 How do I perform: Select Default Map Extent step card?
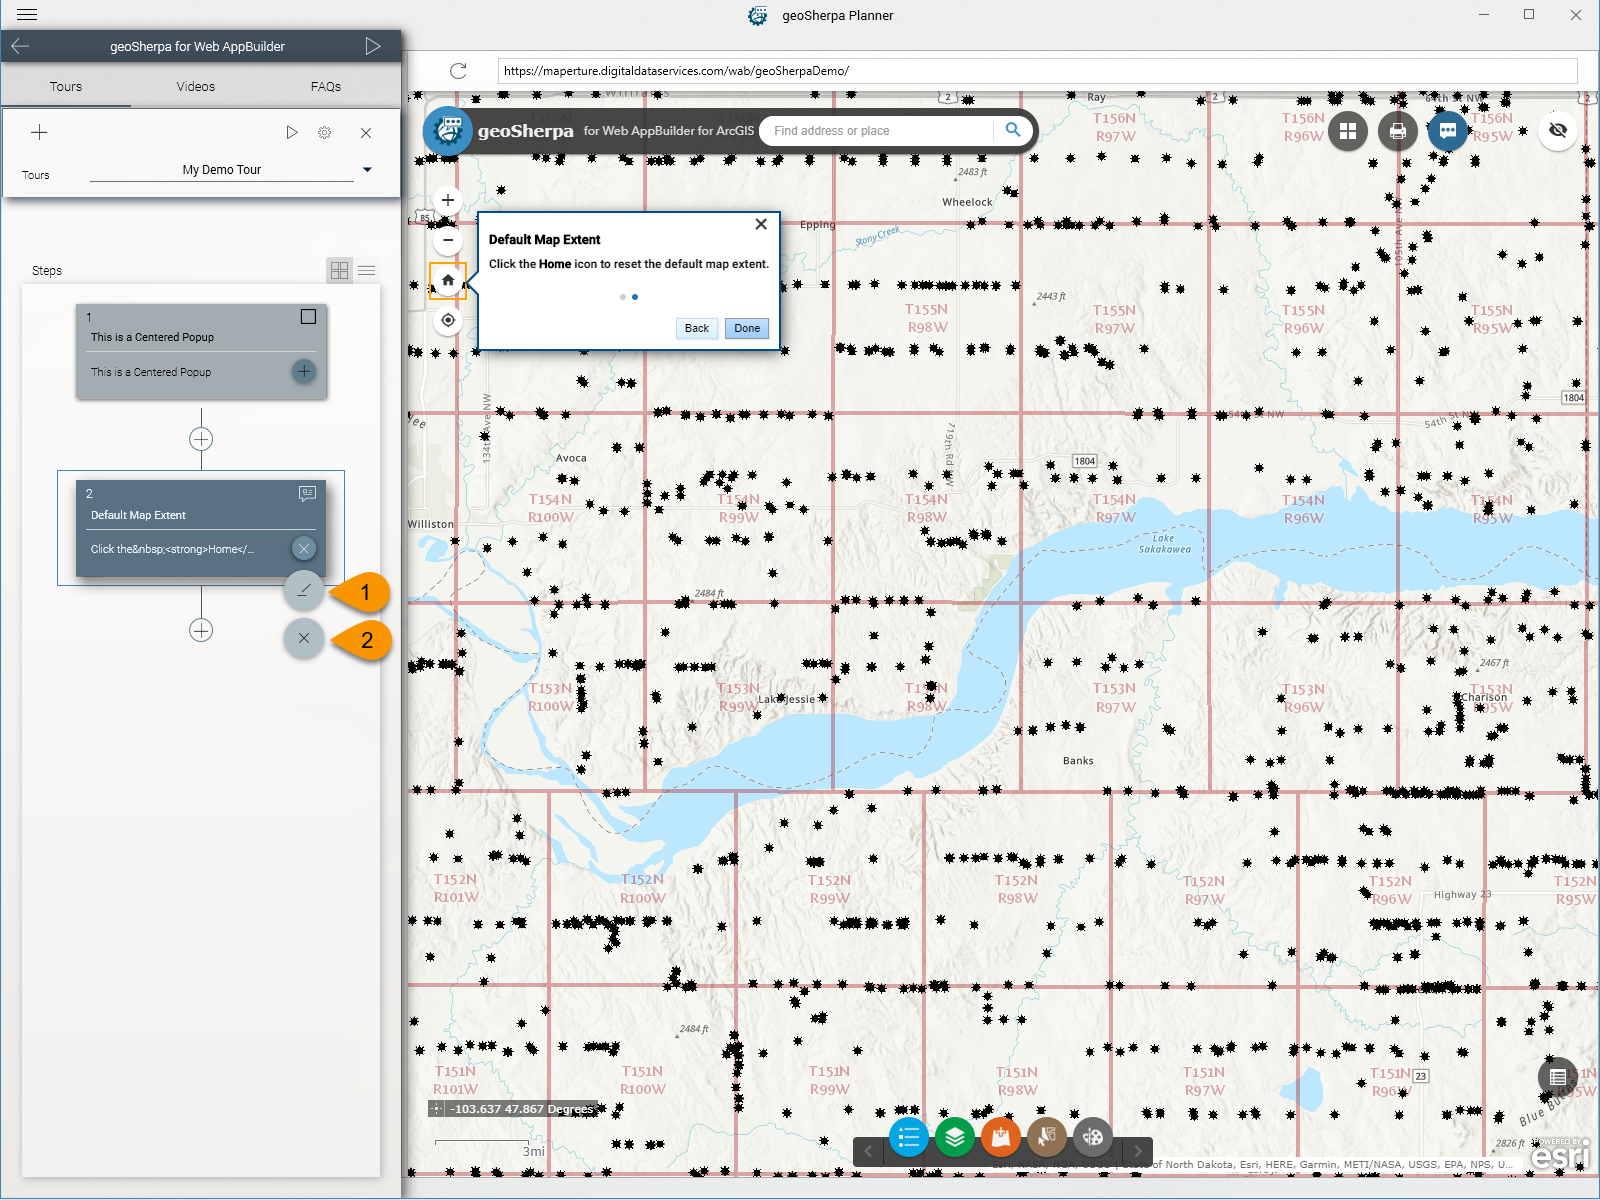click(x=201, y=528)
